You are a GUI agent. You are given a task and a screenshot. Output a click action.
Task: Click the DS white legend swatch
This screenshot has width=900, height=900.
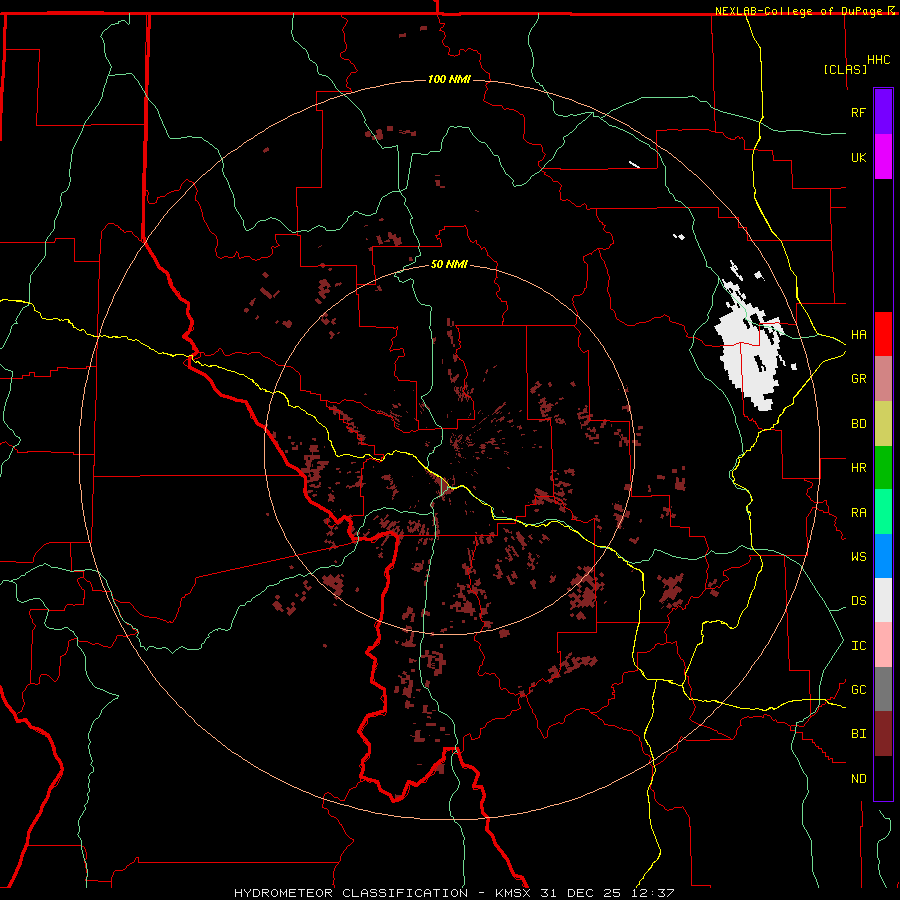(883, 600)
